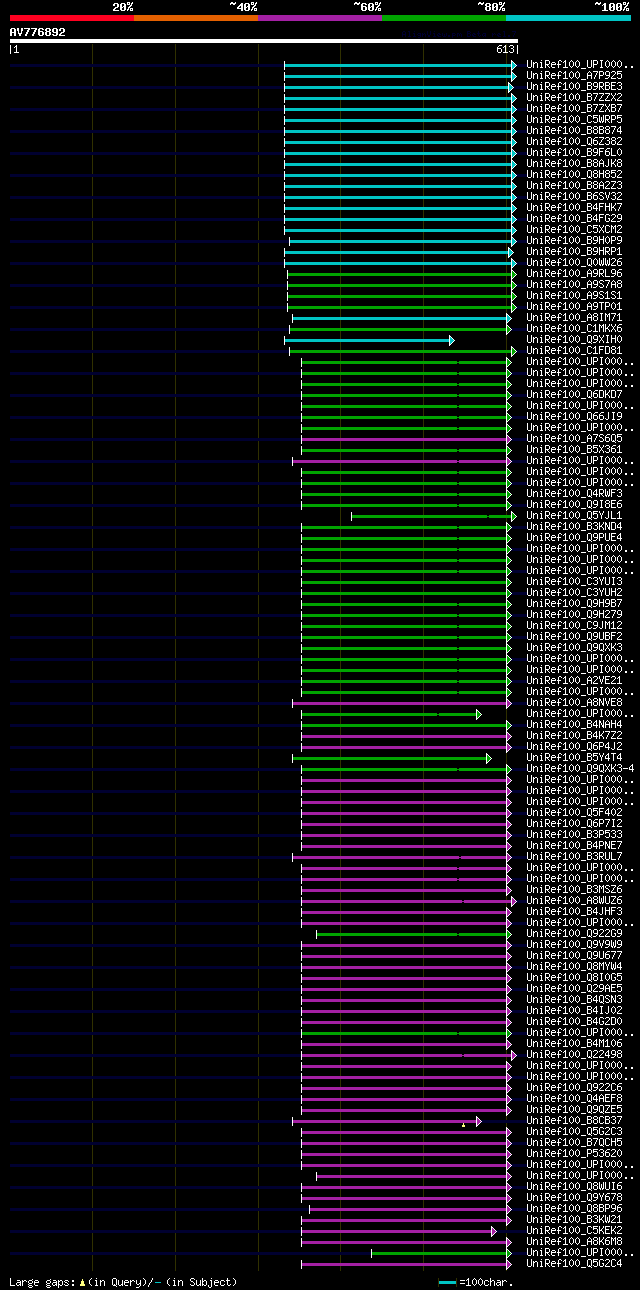Select hit label UniRef100_Q9U677

point(574,955)
